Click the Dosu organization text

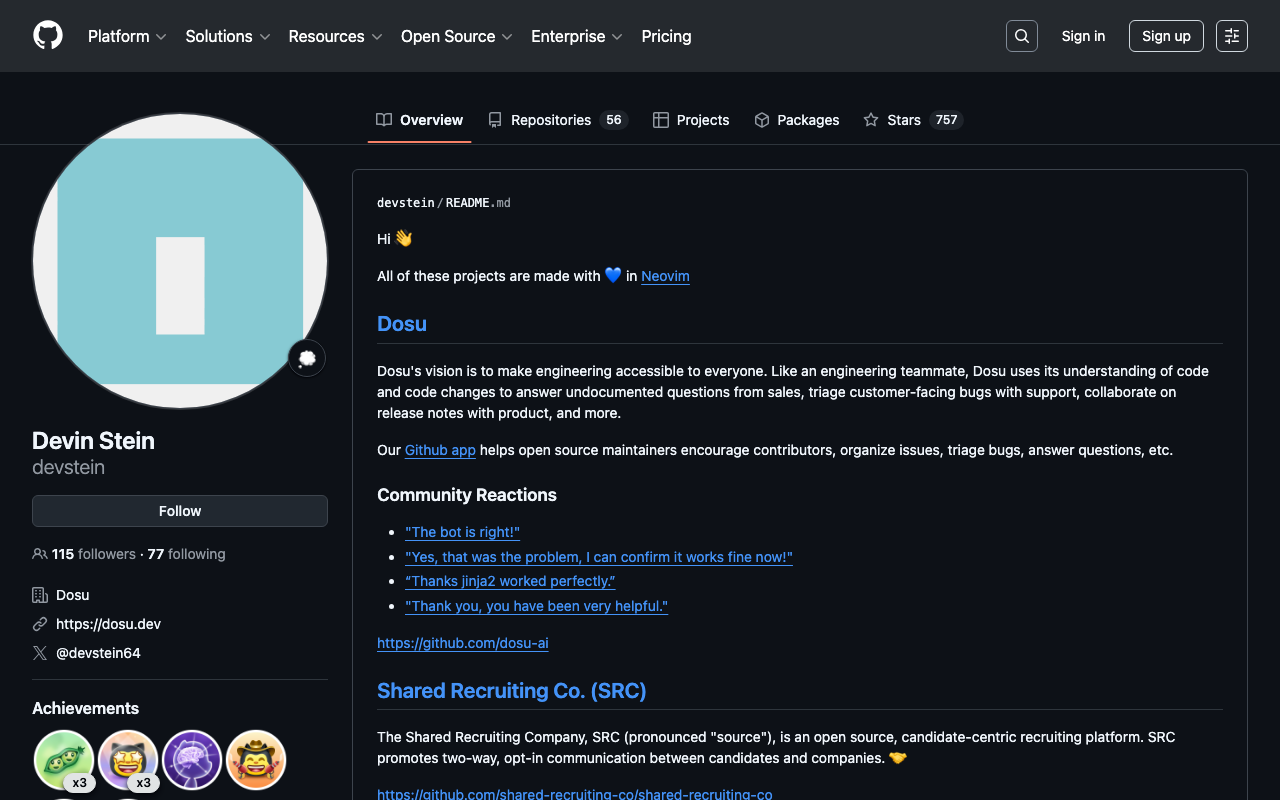[x=73, y=595]
